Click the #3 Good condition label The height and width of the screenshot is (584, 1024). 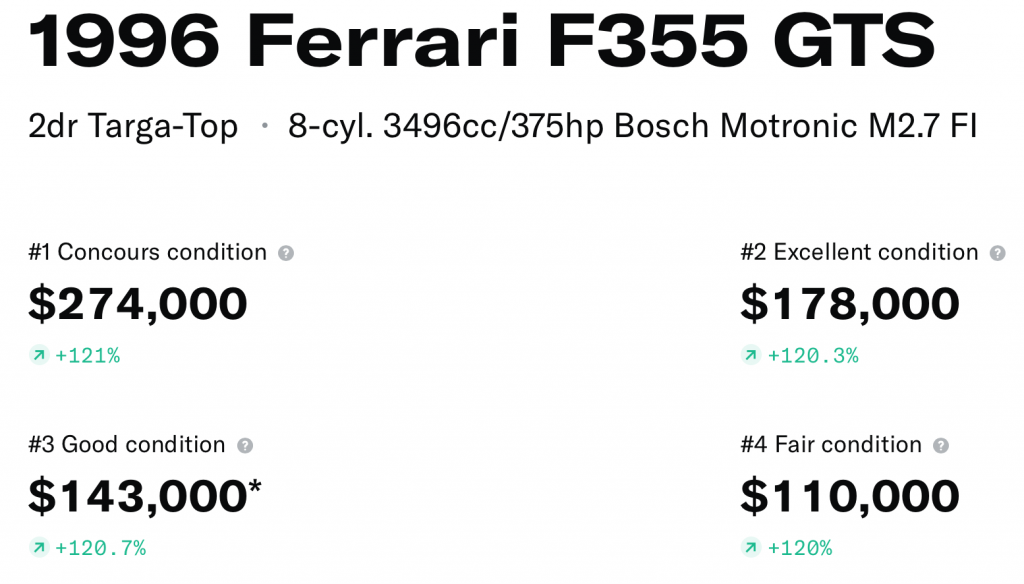pos(127,444)
